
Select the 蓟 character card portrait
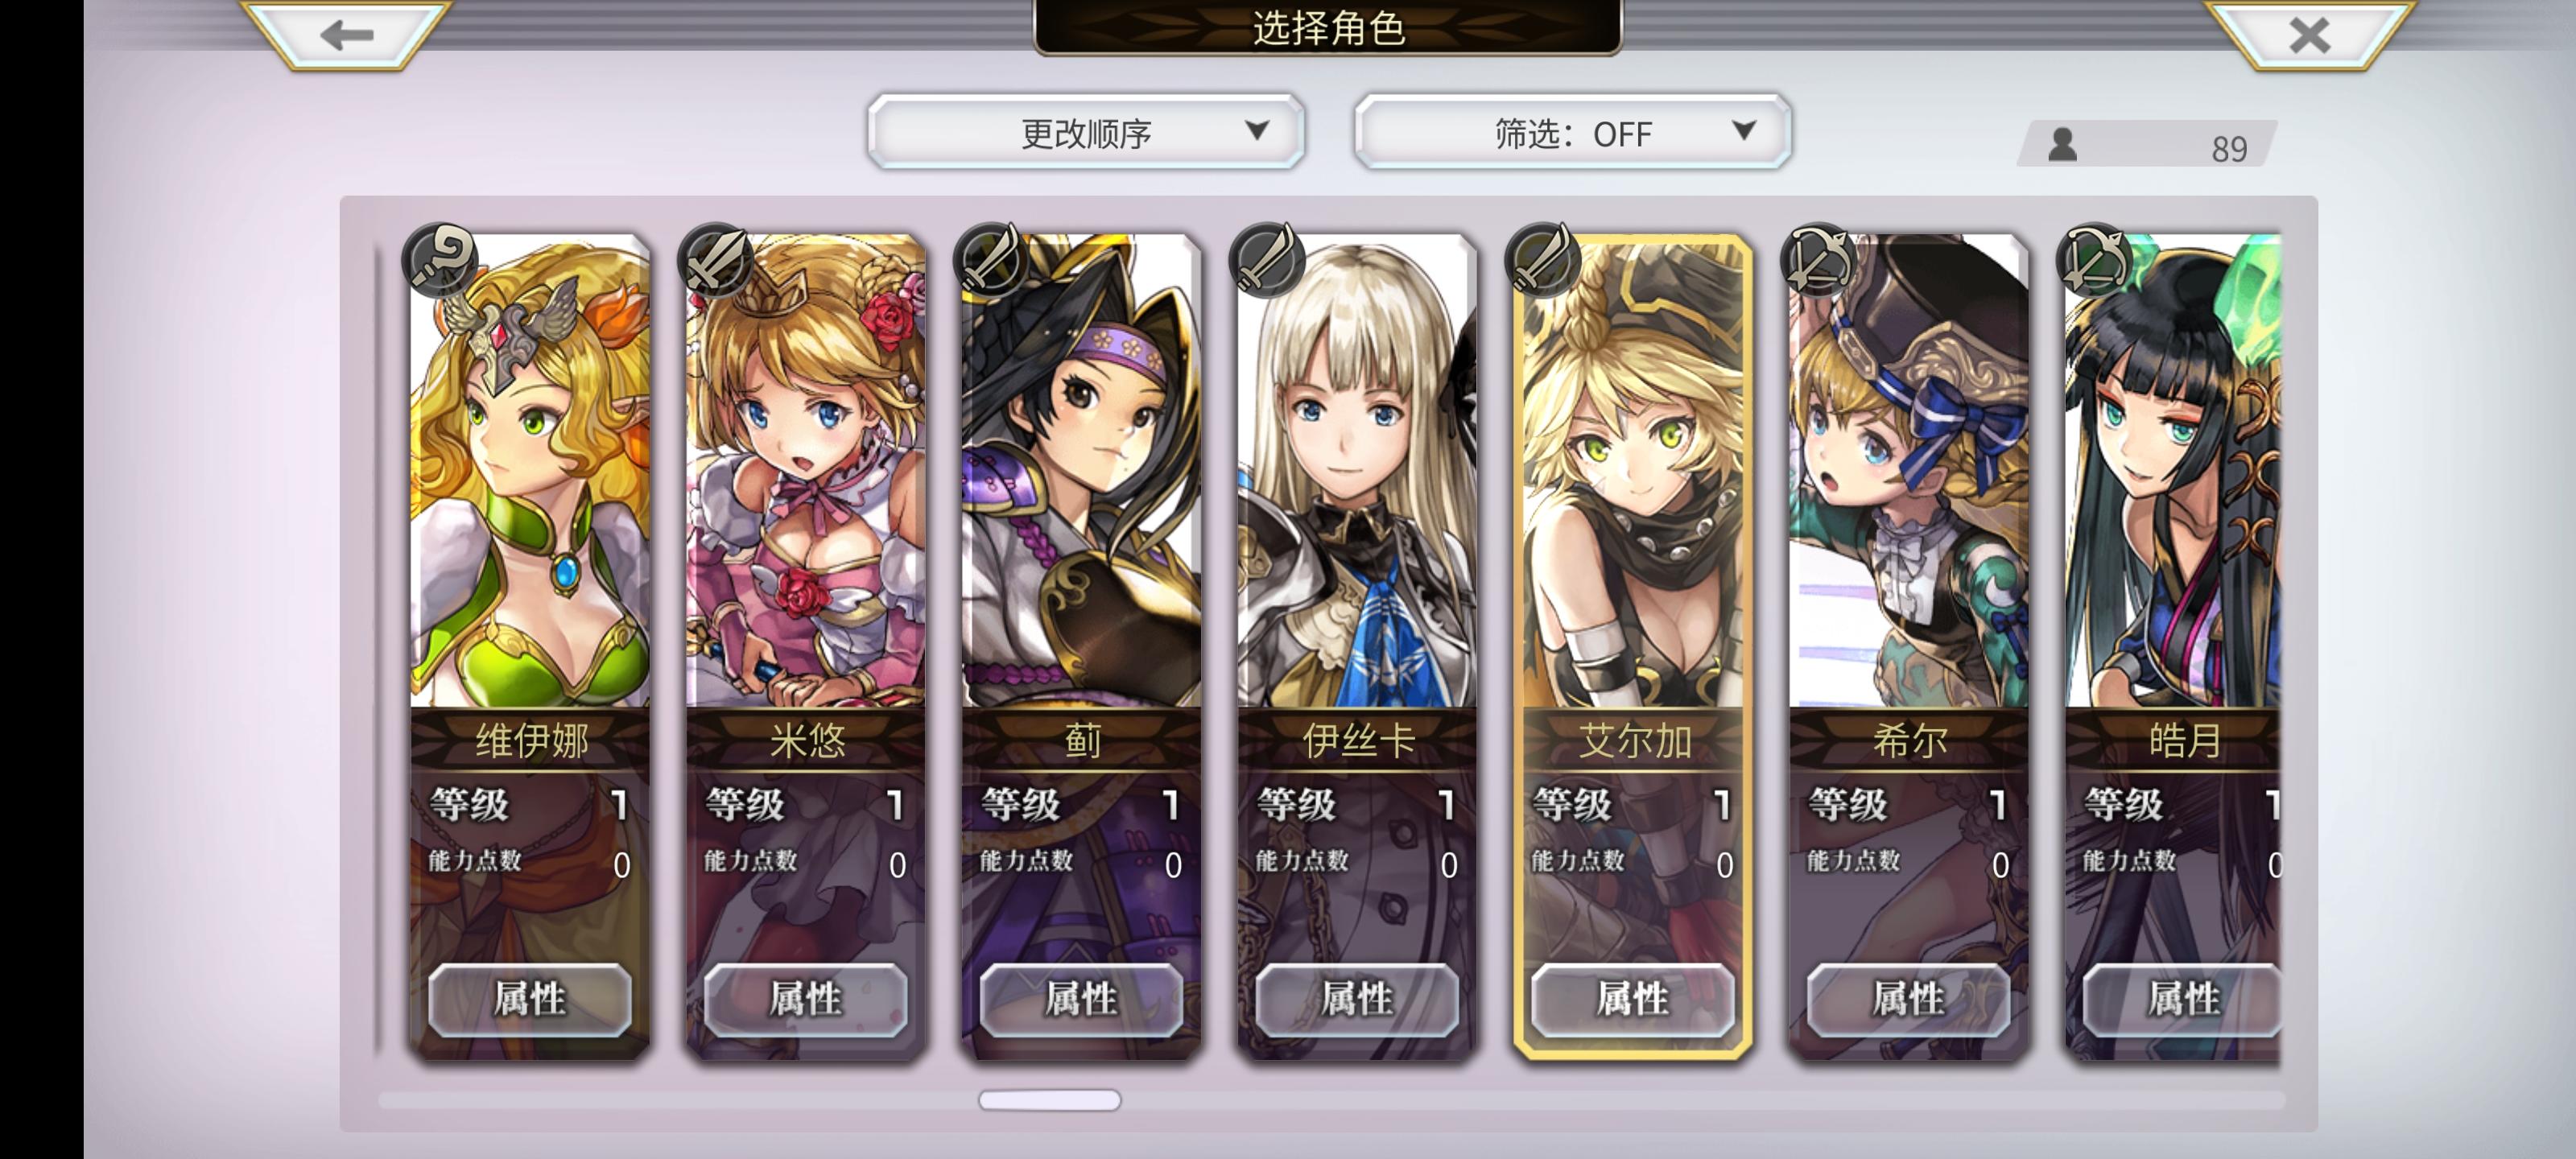[x=1081, y=470]
